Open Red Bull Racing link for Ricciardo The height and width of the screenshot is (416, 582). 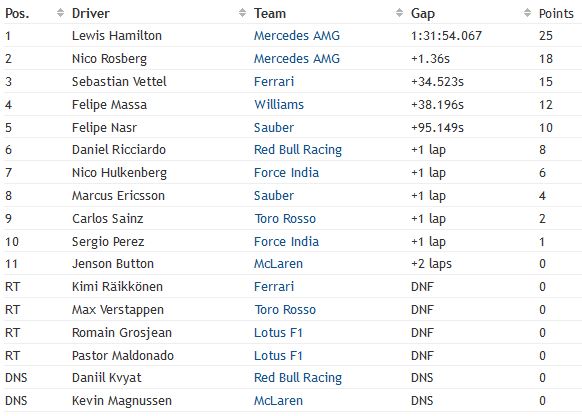click(298, 150)
